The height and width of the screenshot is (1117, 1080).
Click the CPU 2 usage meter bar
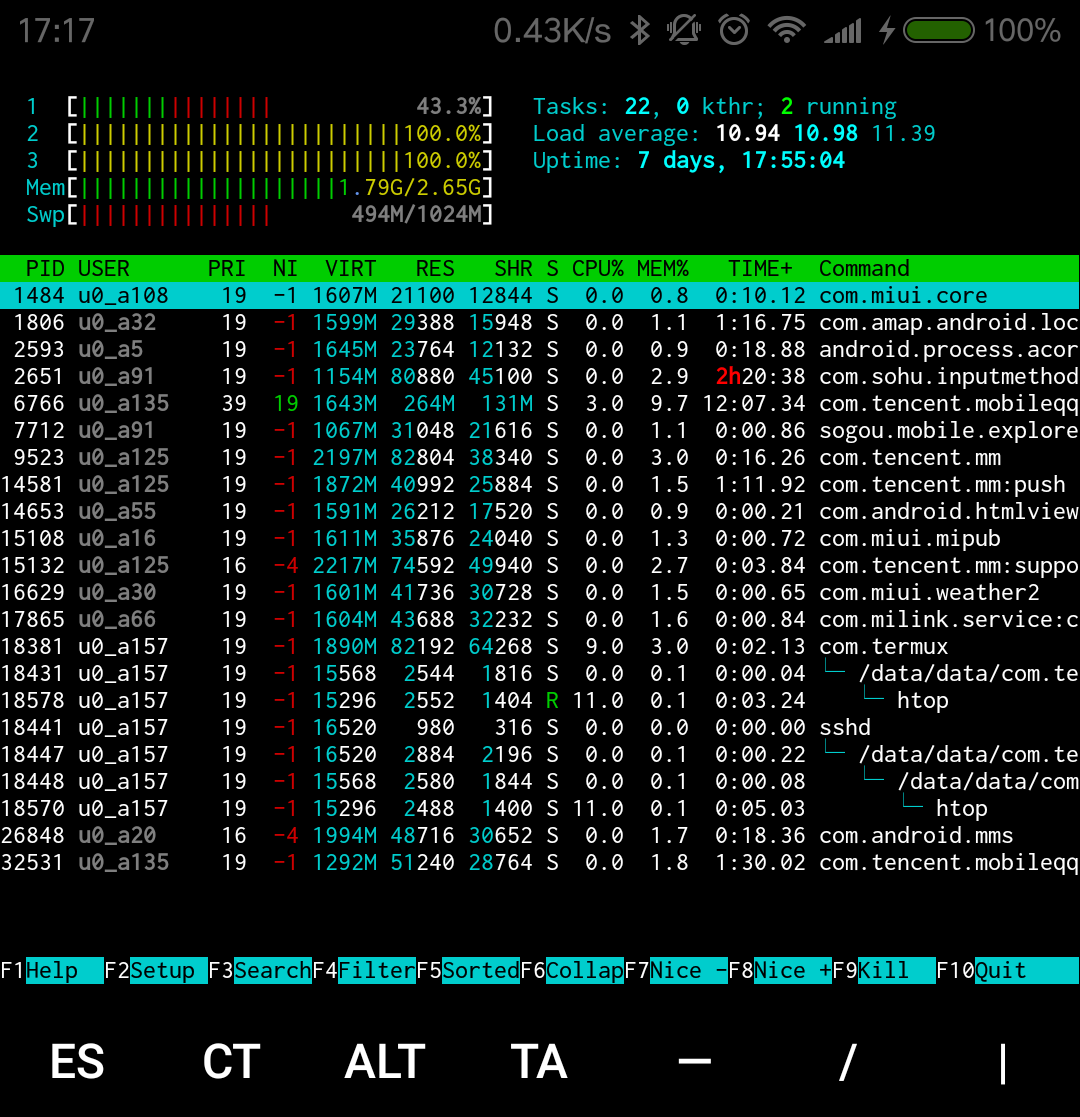tap(259, 134)
